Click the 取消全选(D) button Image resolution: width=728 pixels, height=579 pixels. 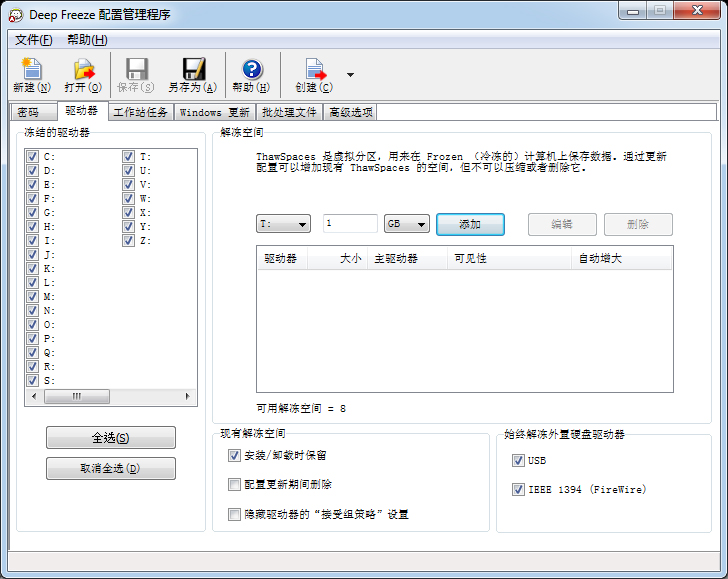[111, 468]
